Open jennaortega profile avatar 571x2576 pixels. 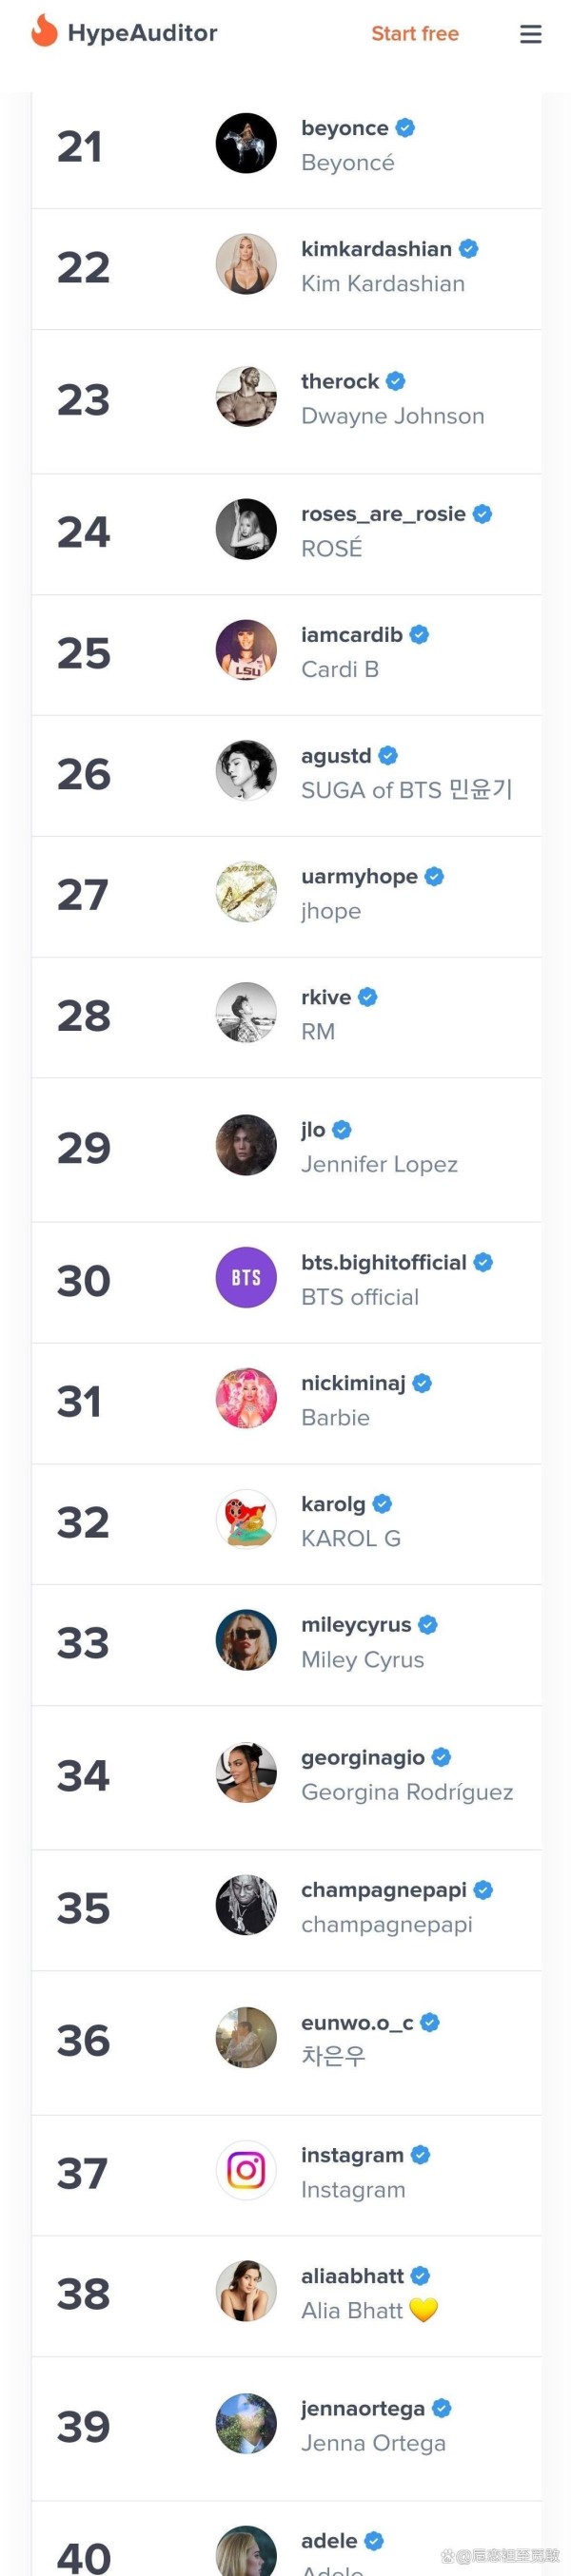[x=246, y=2423]
